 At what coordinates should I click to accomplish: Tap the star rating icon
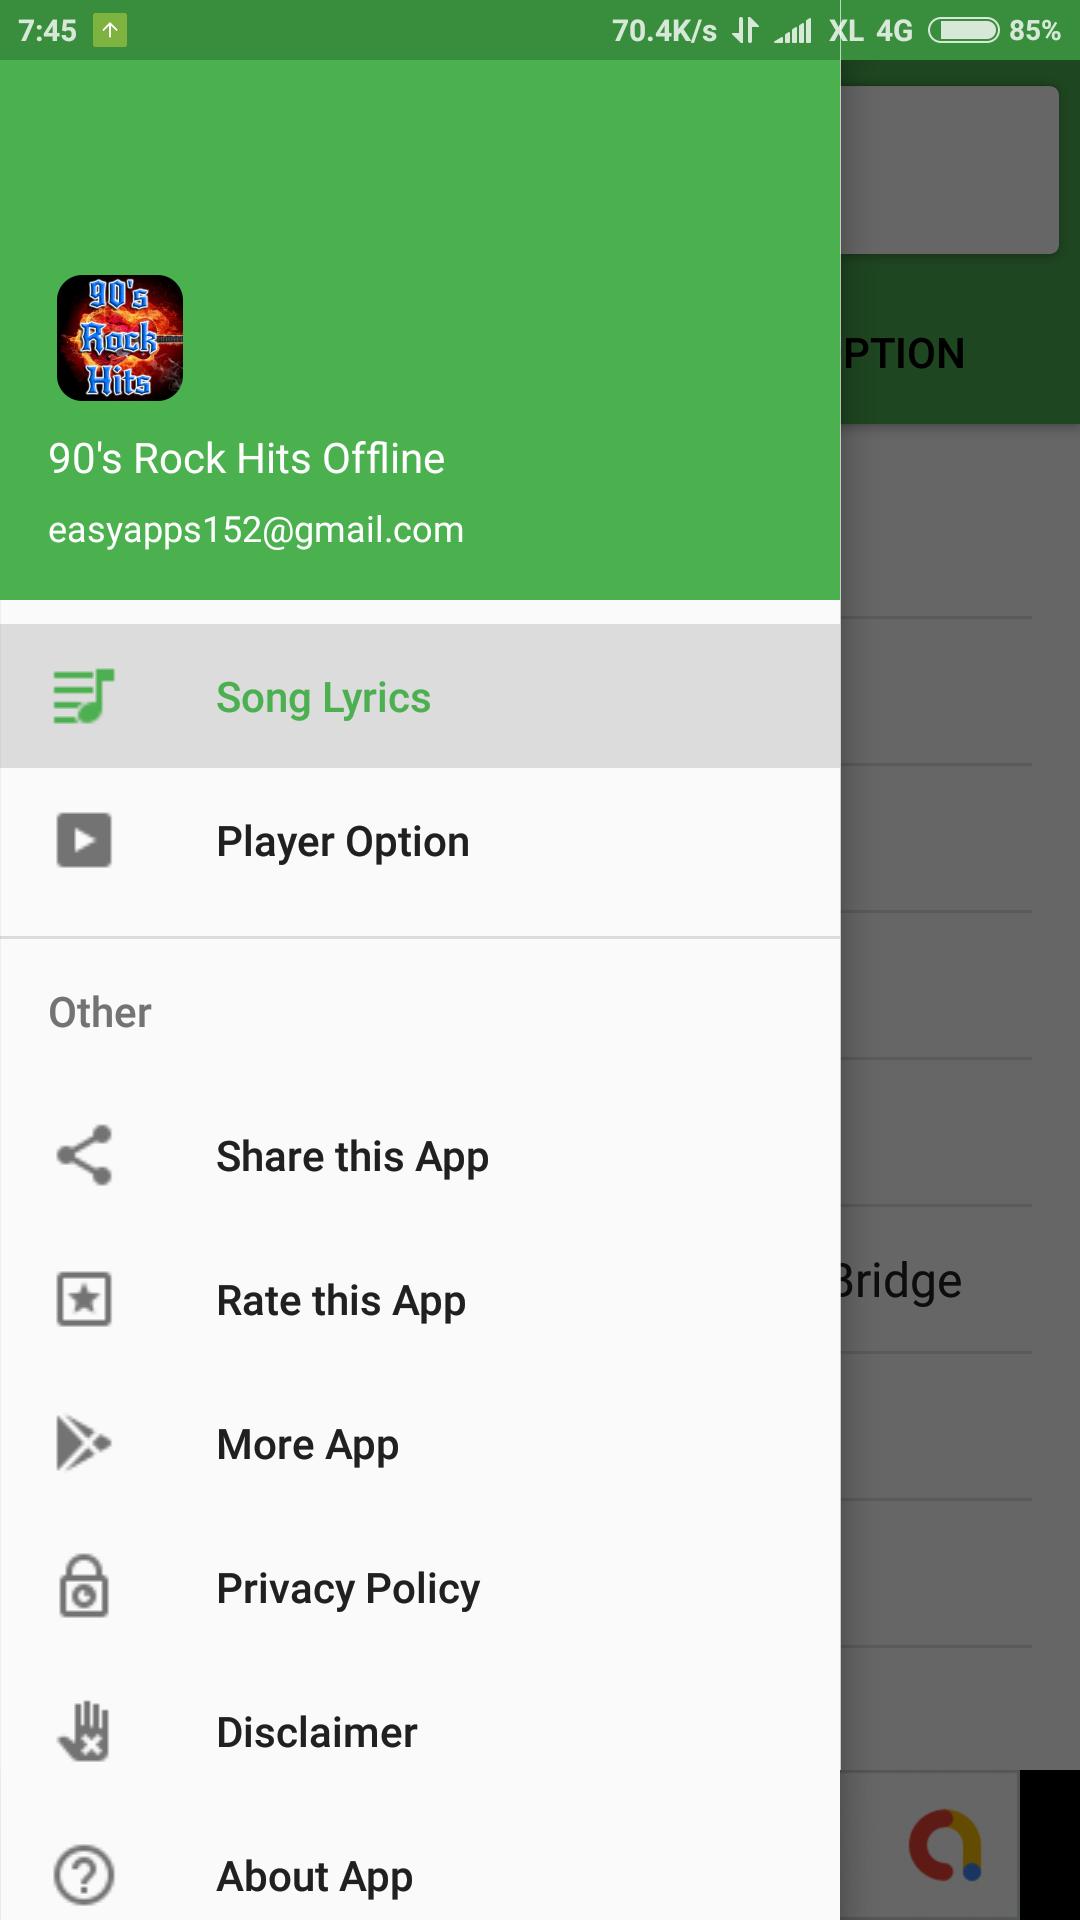[84, 1299]
